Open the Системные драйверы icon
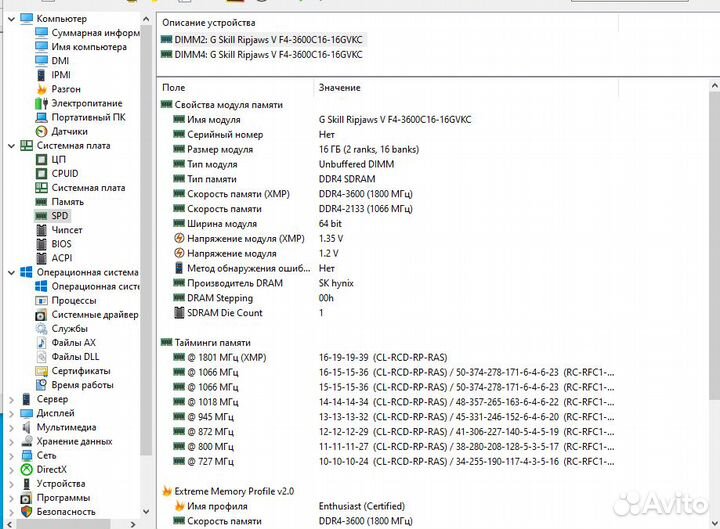The height and width of the screenshot is (529, 720). click(41, 315)
